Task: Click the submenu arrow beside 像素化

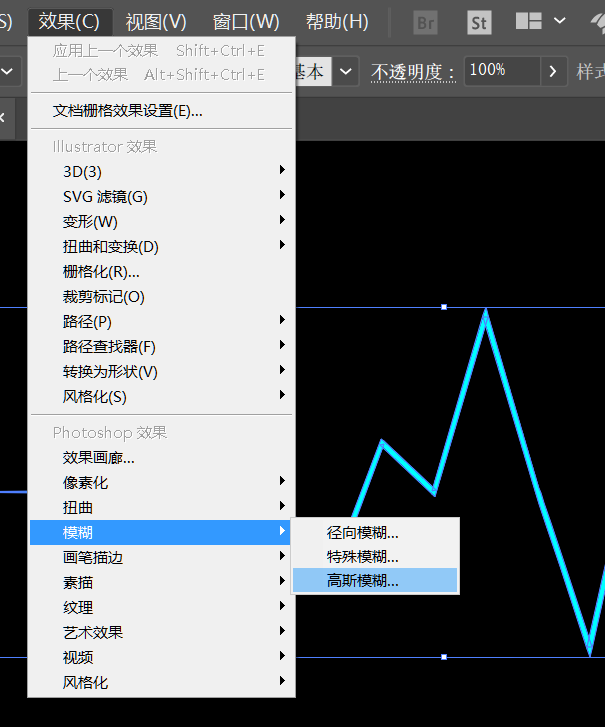Action: pos(282,481)
